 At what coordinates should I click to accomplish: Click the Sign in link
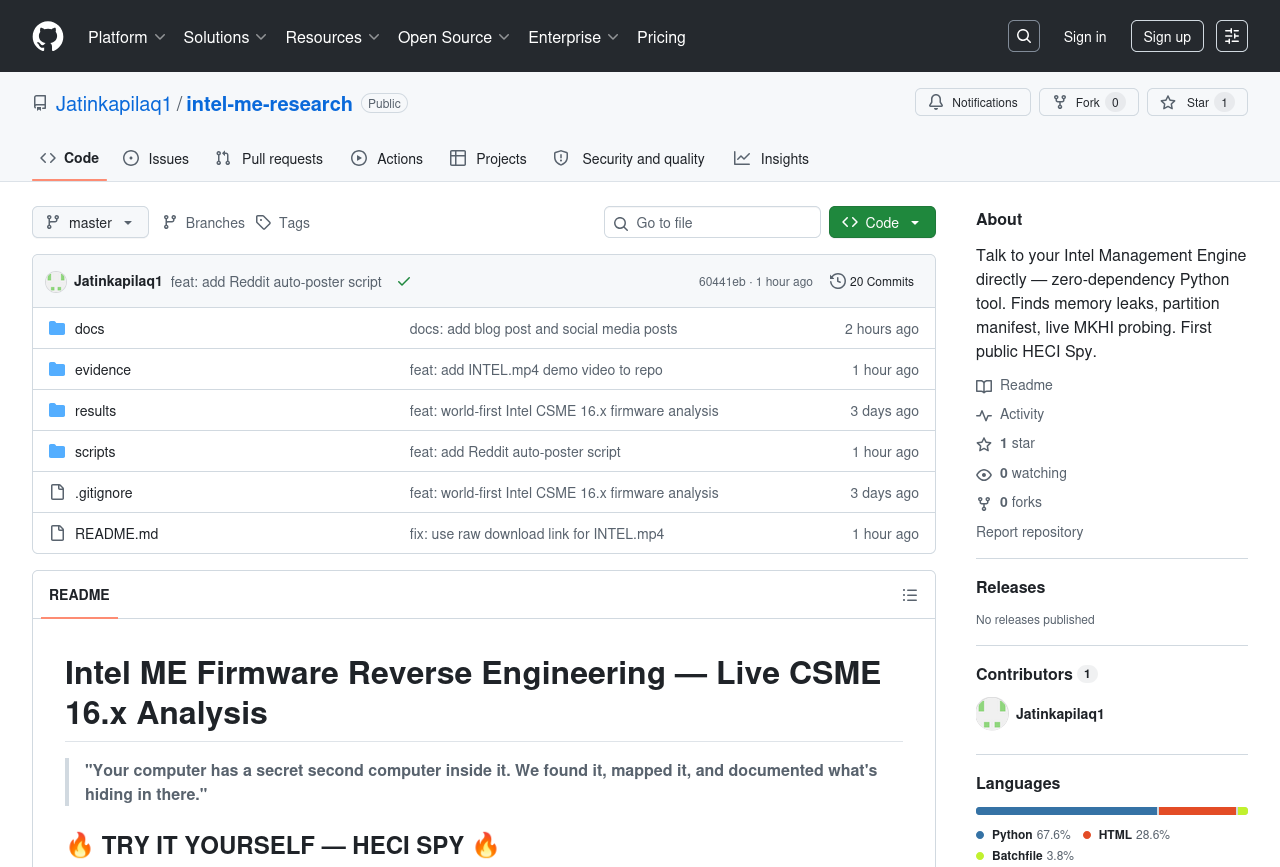pos(1085,37)
